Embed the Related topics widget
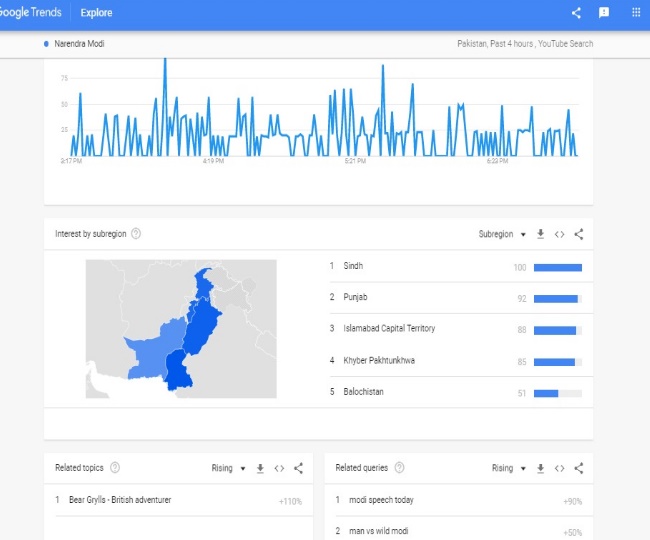The height and width of the screenshot is (540, 650). [x=279, y=468]
